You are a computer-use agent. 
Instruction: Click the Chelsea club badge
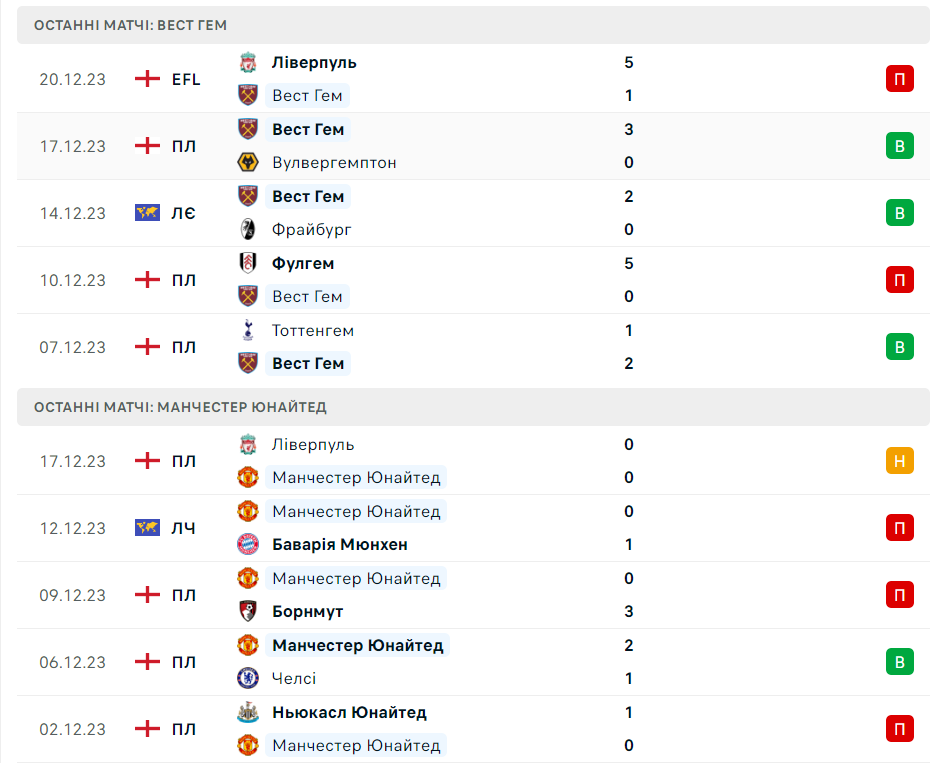[x=248, y=678]
